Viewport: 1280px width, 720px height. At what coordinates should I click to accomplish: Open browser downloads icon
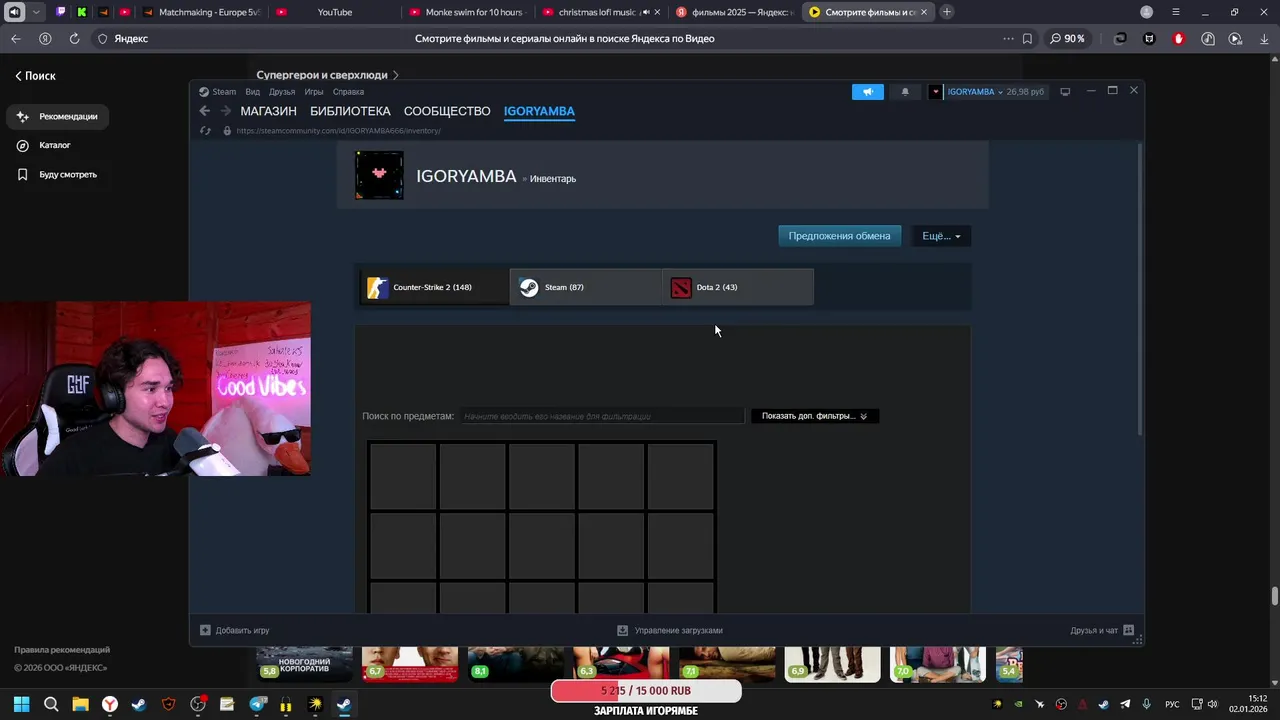1264,39
